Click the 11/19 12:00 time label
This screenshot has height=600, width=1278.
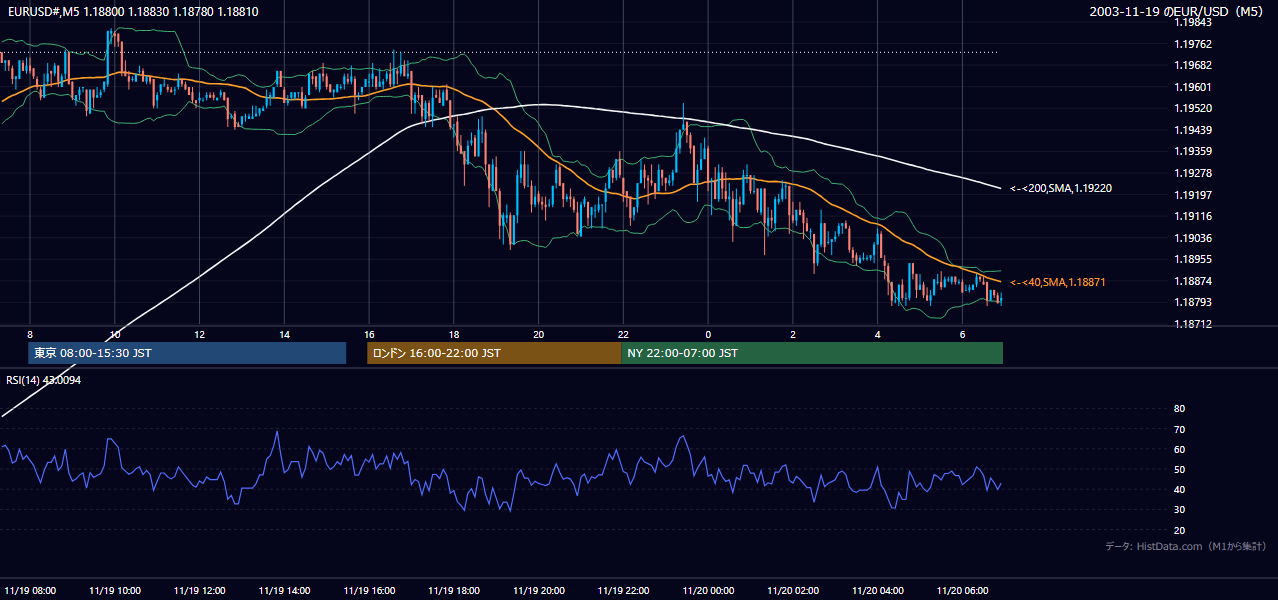click(x=199, y=590)
